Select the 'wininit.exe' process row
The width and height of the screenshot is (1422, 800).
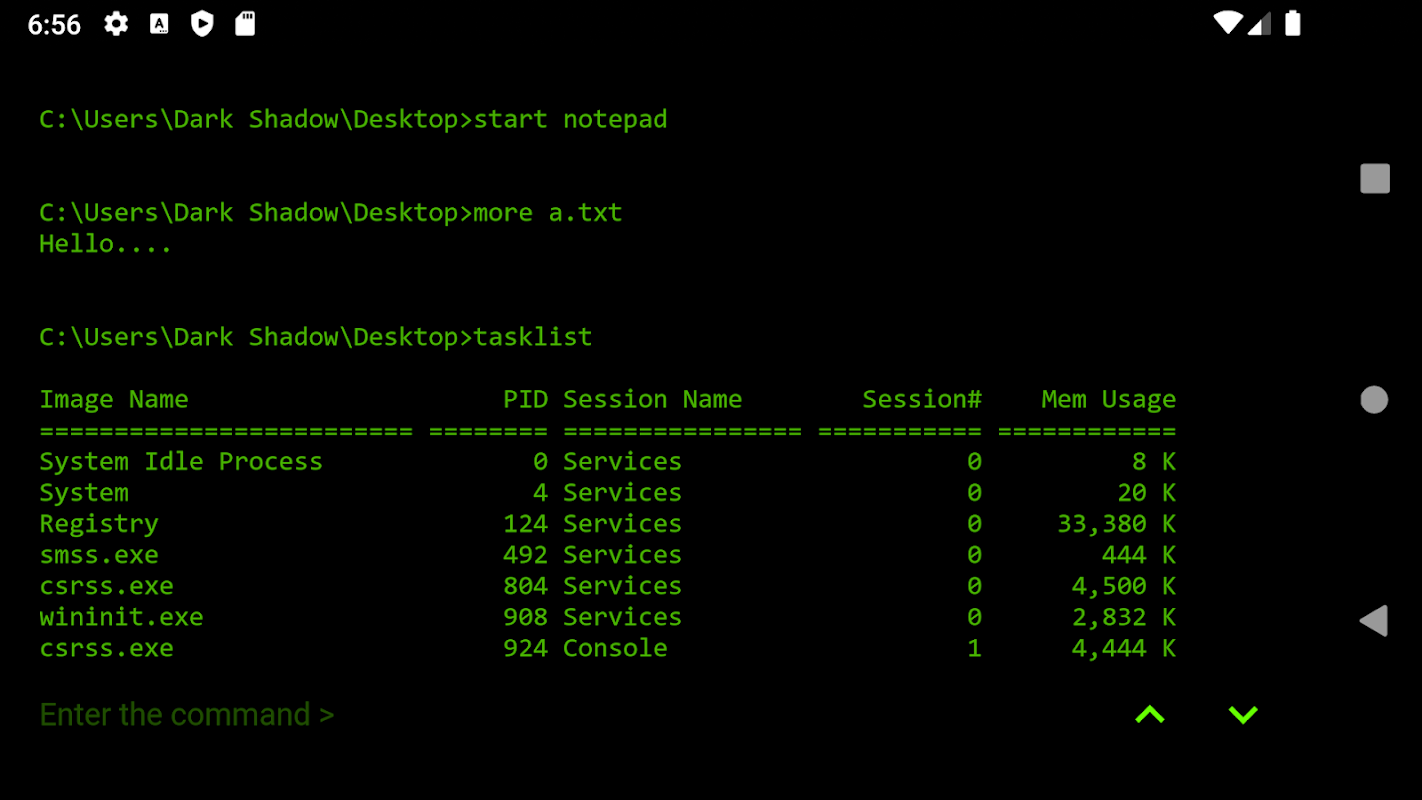click(x=121, y=617)
